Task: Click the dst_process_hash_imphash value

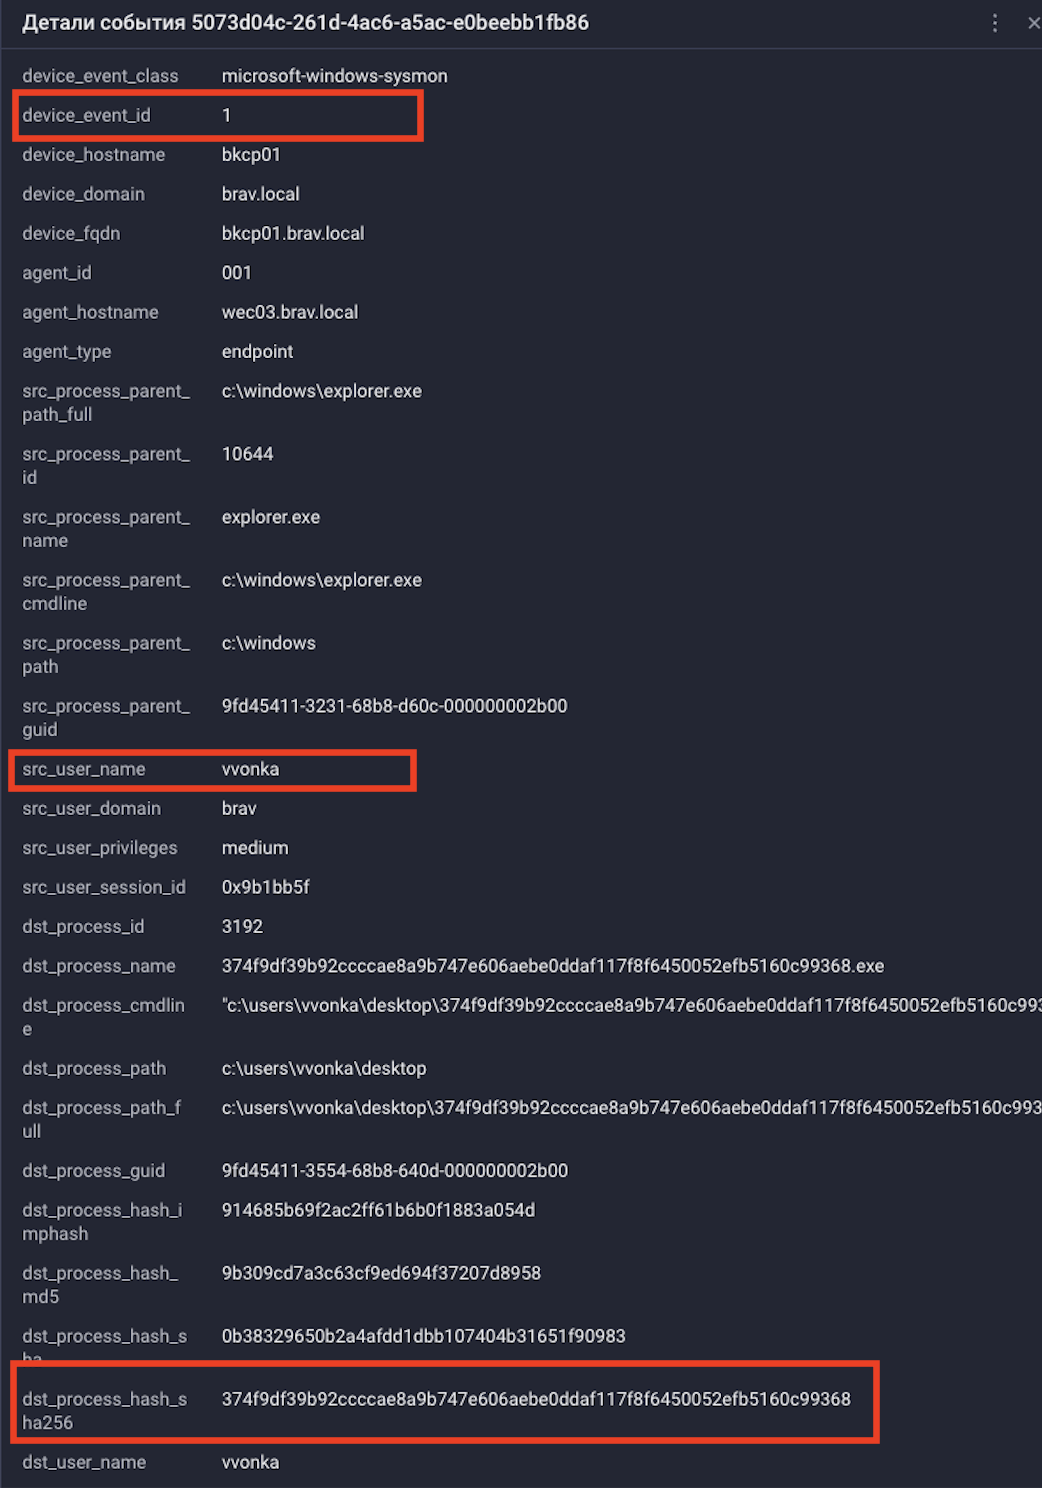Action: 378,1210
